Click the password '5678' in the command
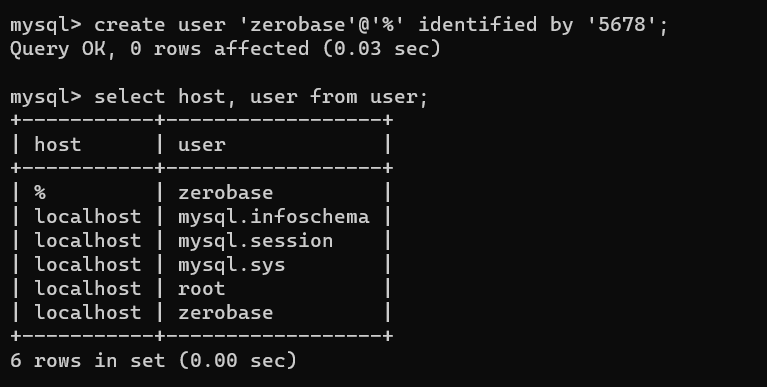767x387 pixels. click(622, 24)
